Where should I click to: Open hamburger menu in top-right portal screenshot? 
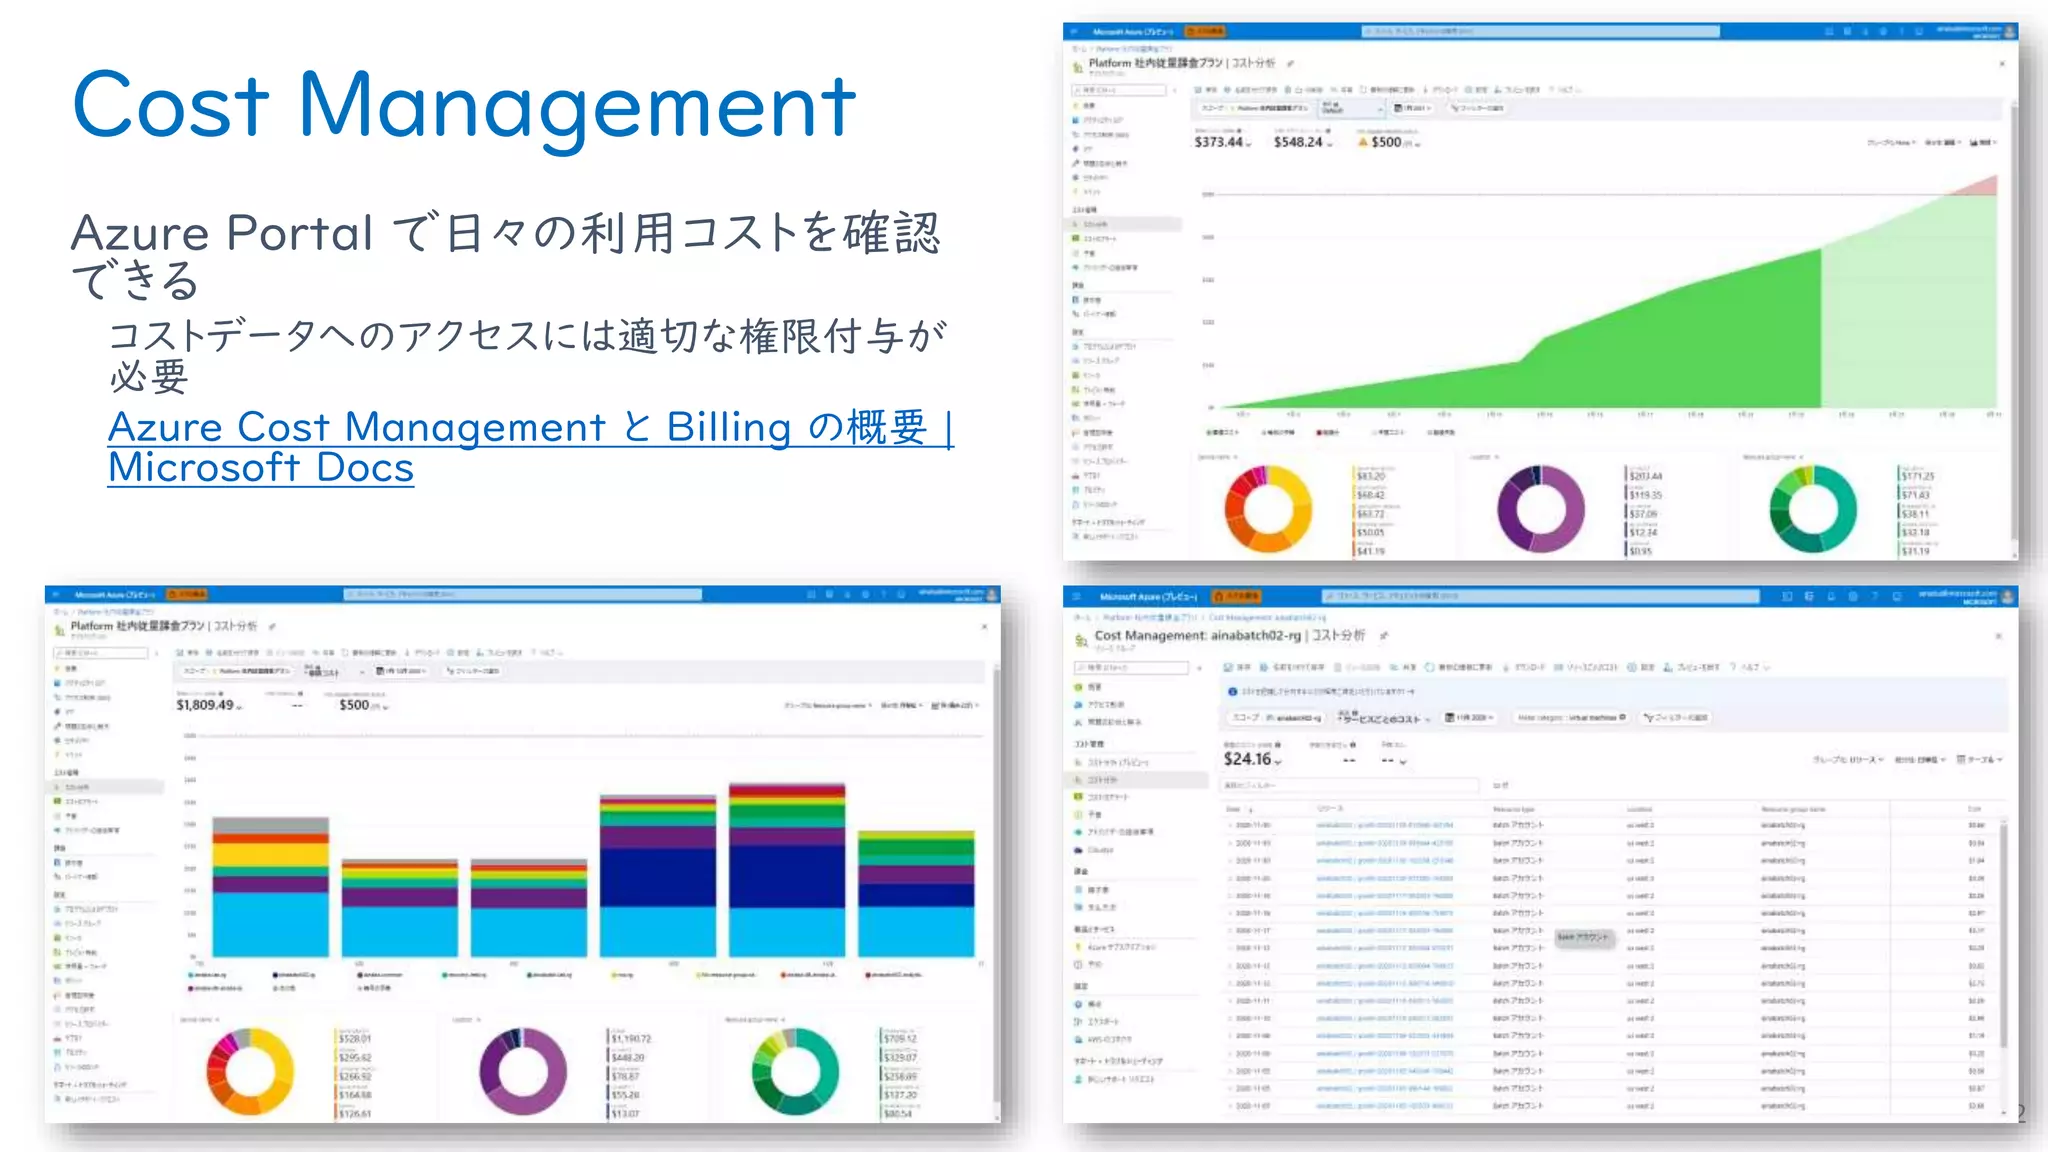coord(1076,32)
